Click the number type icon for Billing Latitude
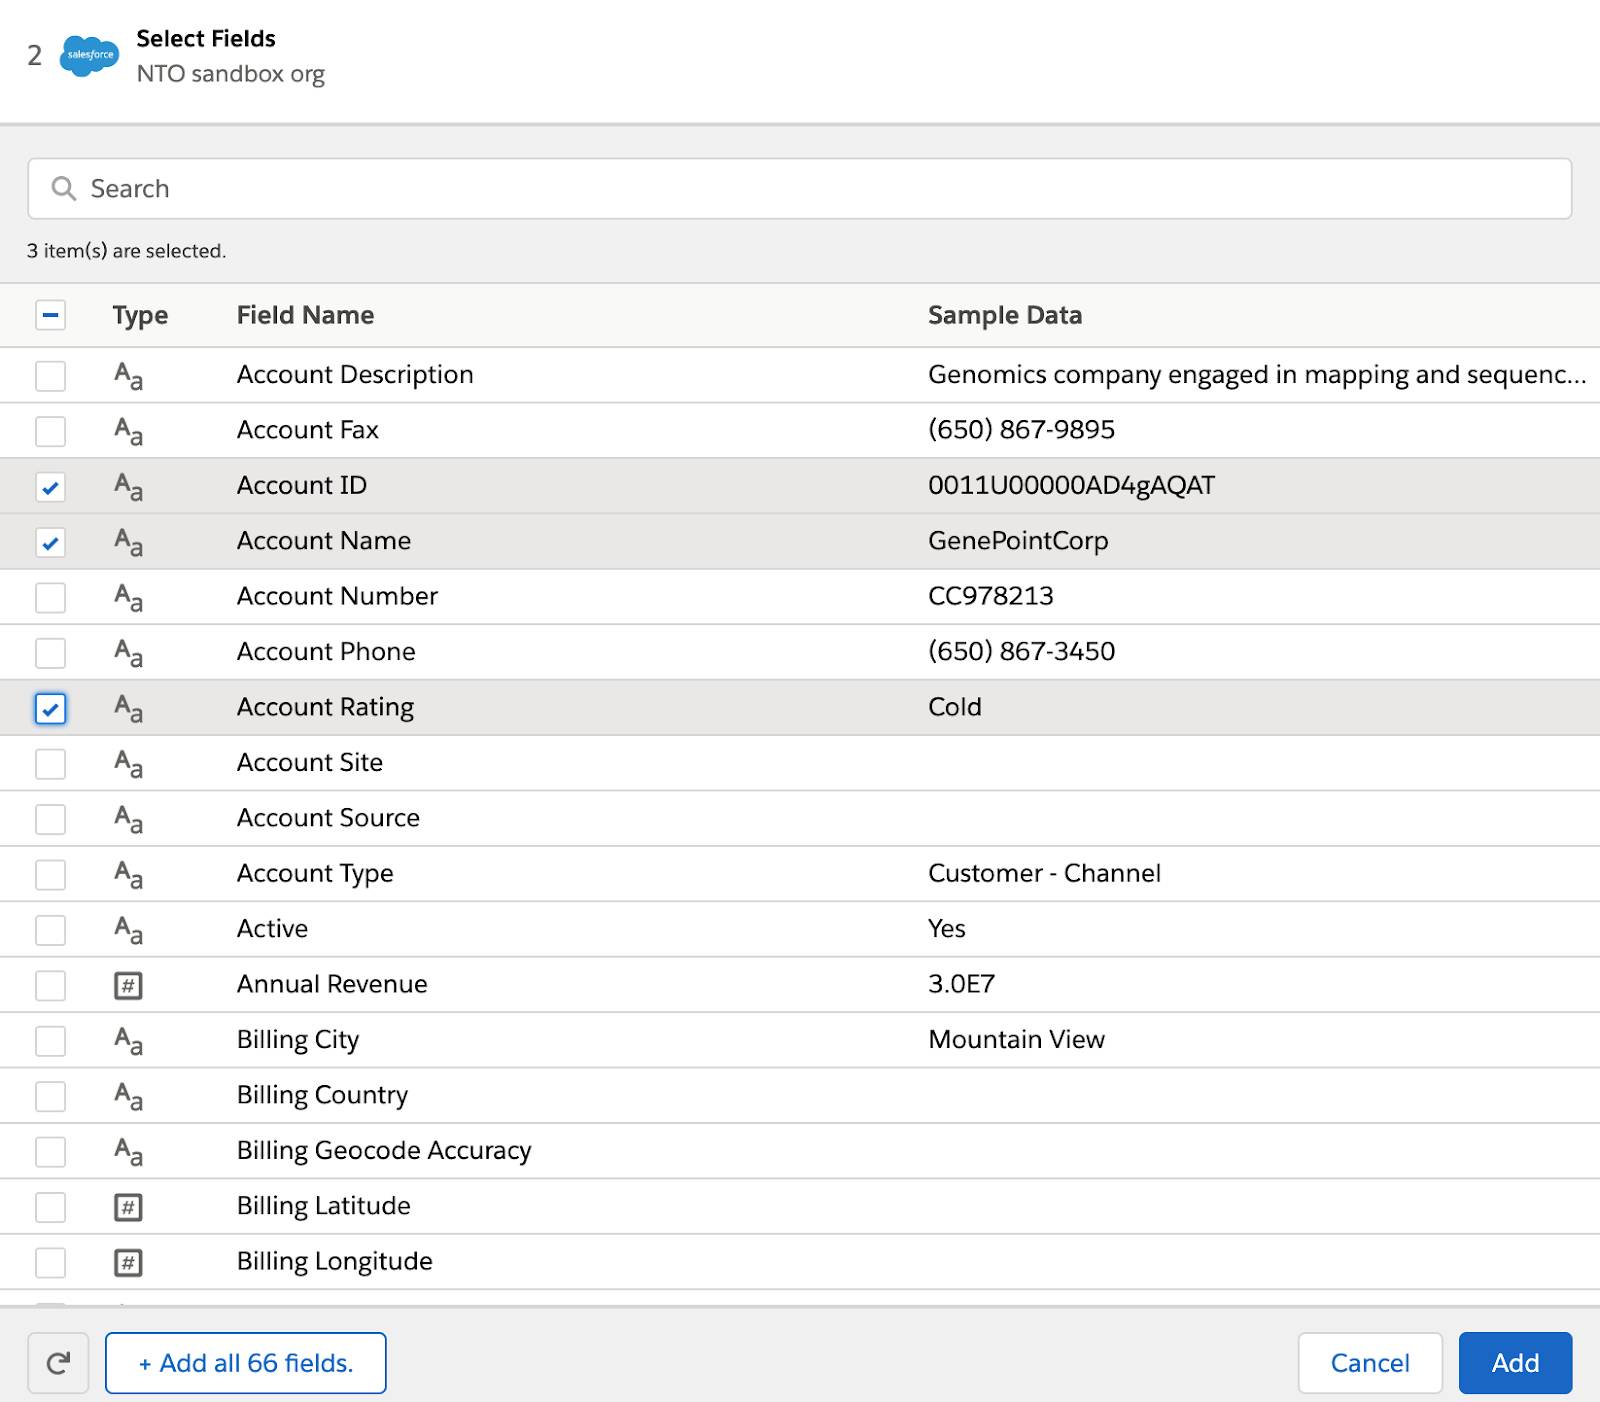The image size is (1600, 1402). click(x=128, y=1207)
